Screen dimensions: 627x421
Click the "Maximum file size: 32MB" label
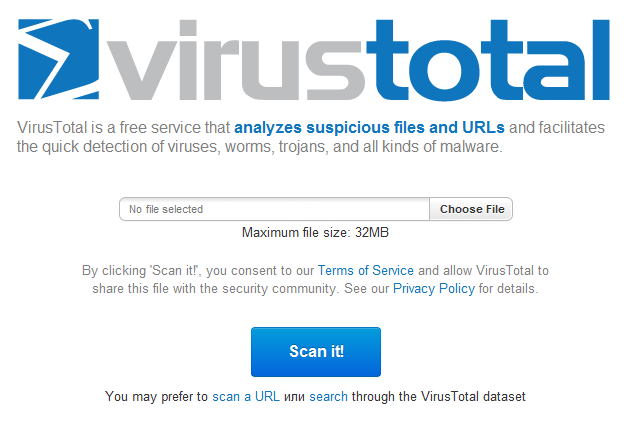tap(315, 232)
